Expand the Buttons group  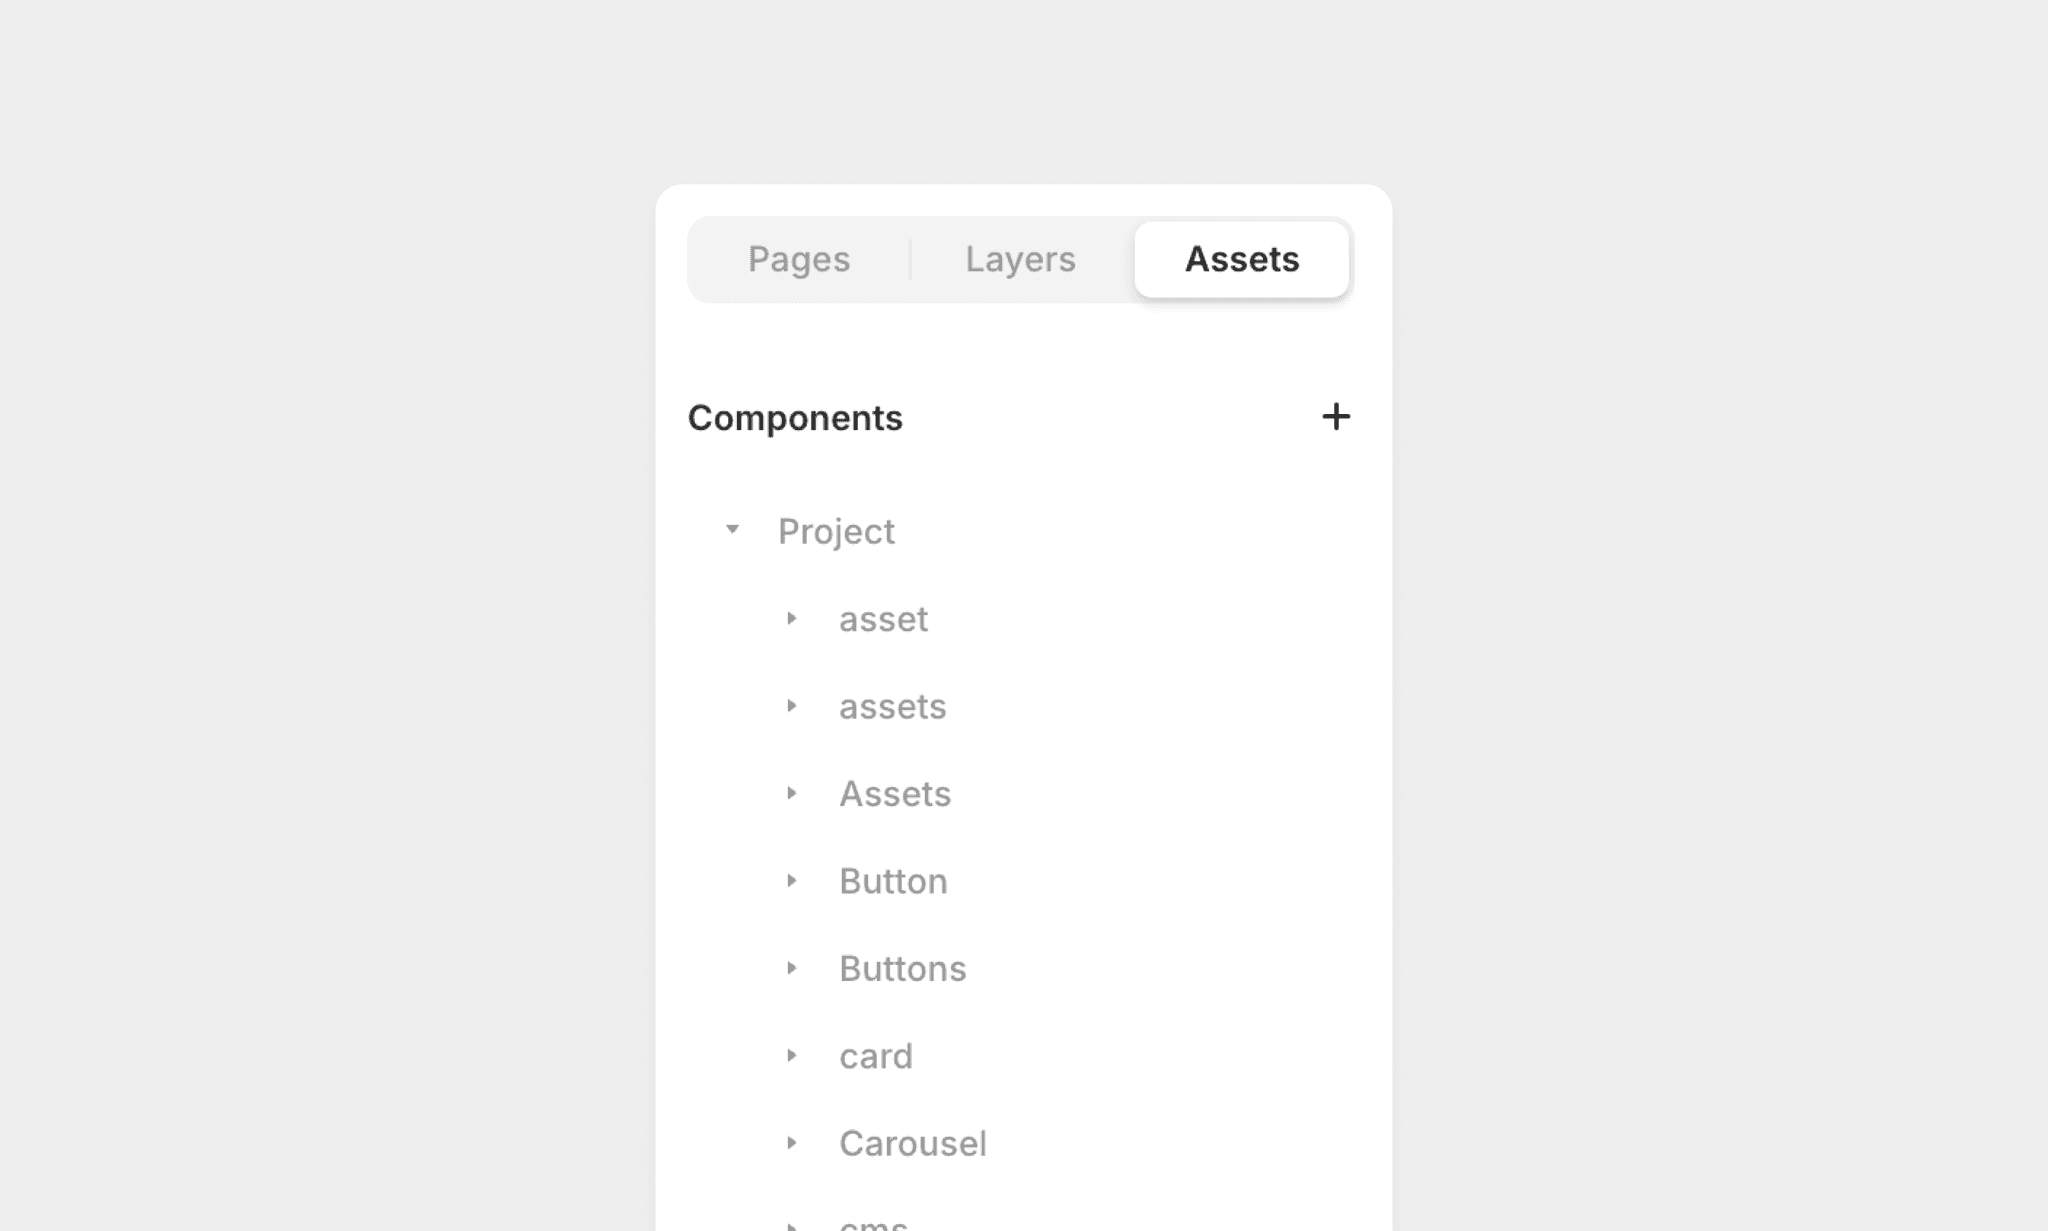(x=792, y=967)
